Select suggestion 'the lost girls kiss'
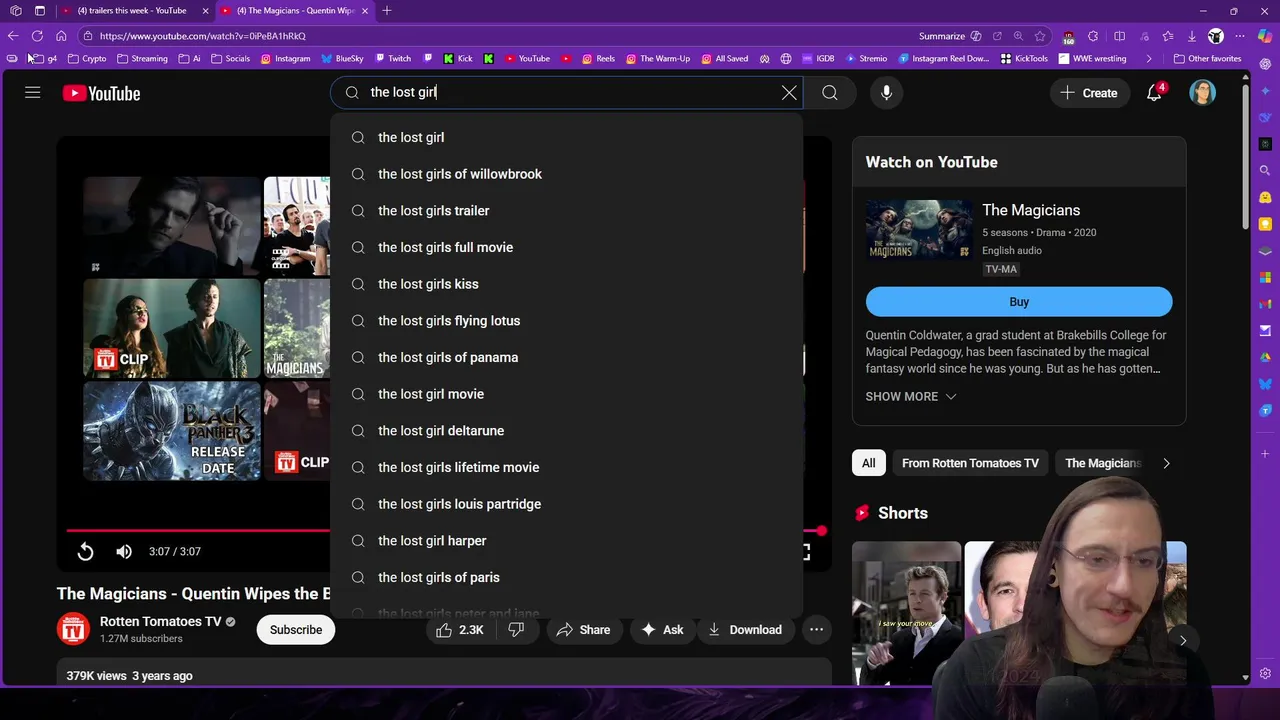 coord(566,284)
